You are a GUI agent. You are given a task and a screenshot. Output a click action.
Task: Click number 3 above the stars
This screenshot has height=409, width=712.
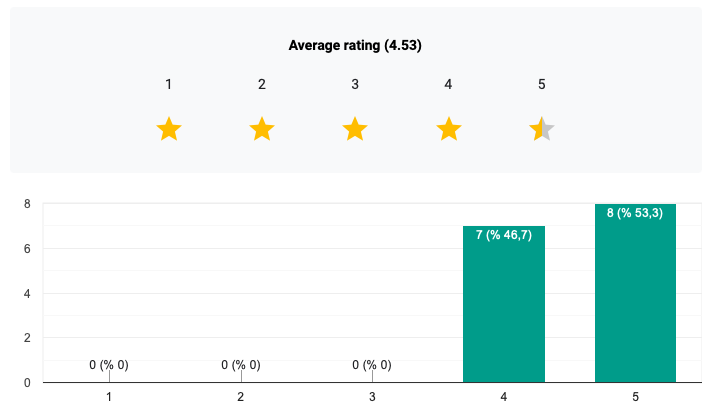(x=355, y=84)
